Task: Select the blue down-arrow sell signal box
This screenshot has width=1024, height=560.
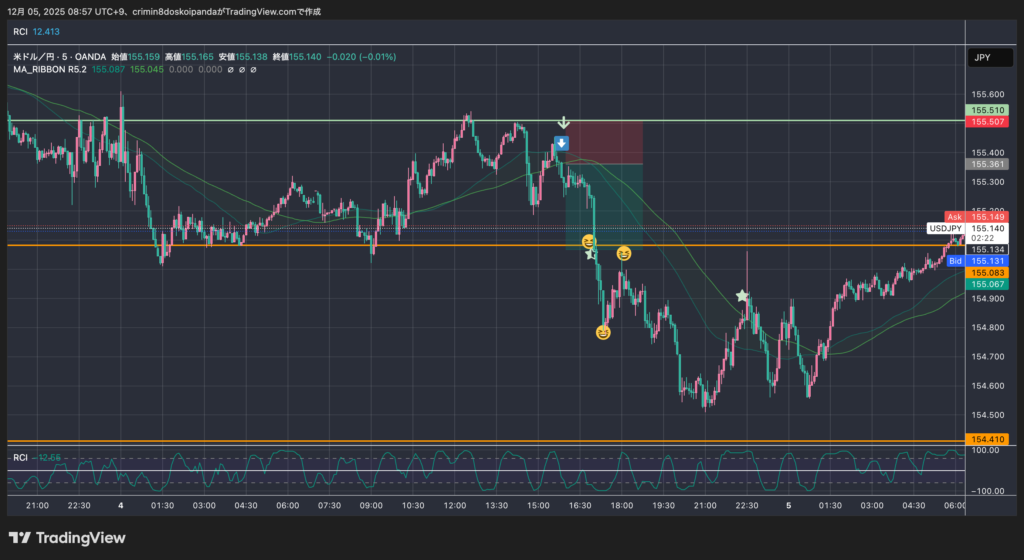Action: coord(562,143)
